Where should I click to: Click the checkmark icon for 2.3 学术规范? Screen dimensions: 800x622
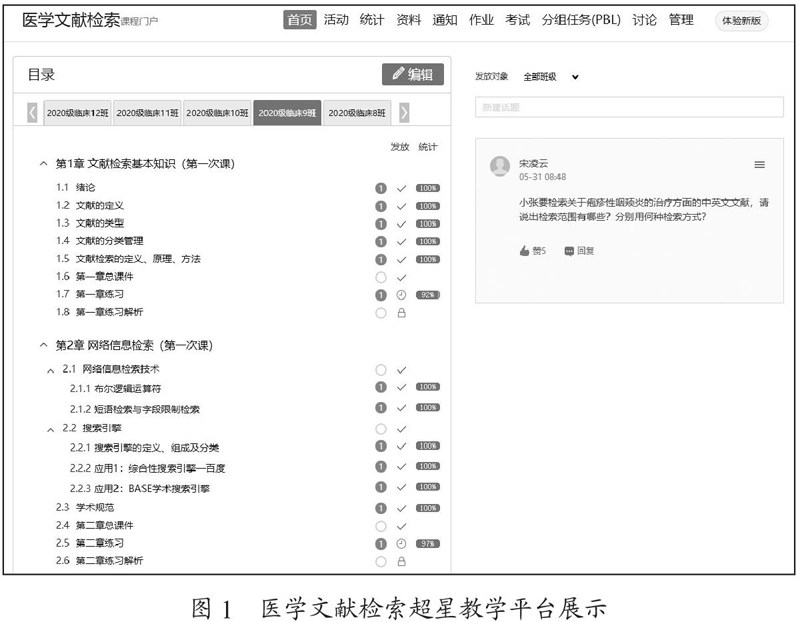(402, 508)
